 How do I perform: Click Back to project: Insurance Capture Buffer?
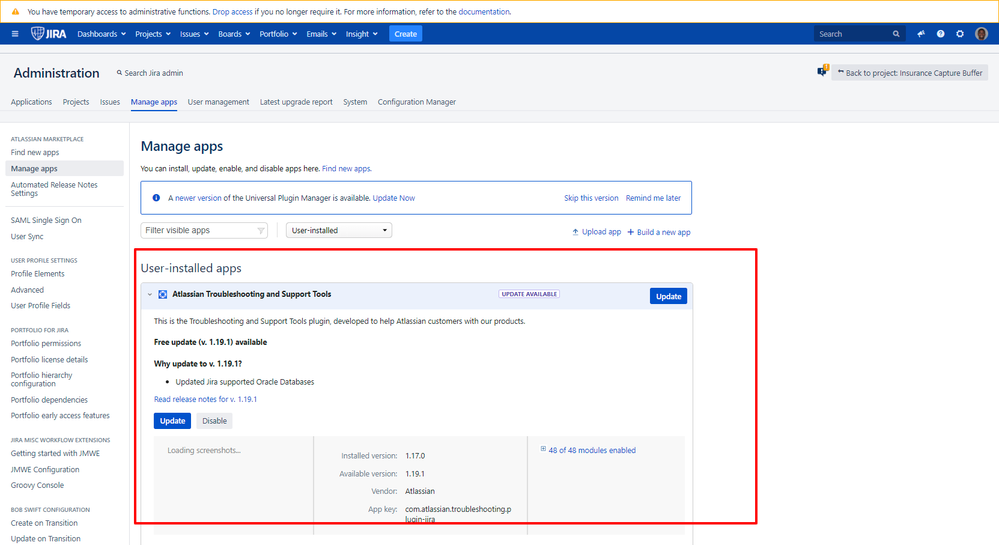coord(910,73)
